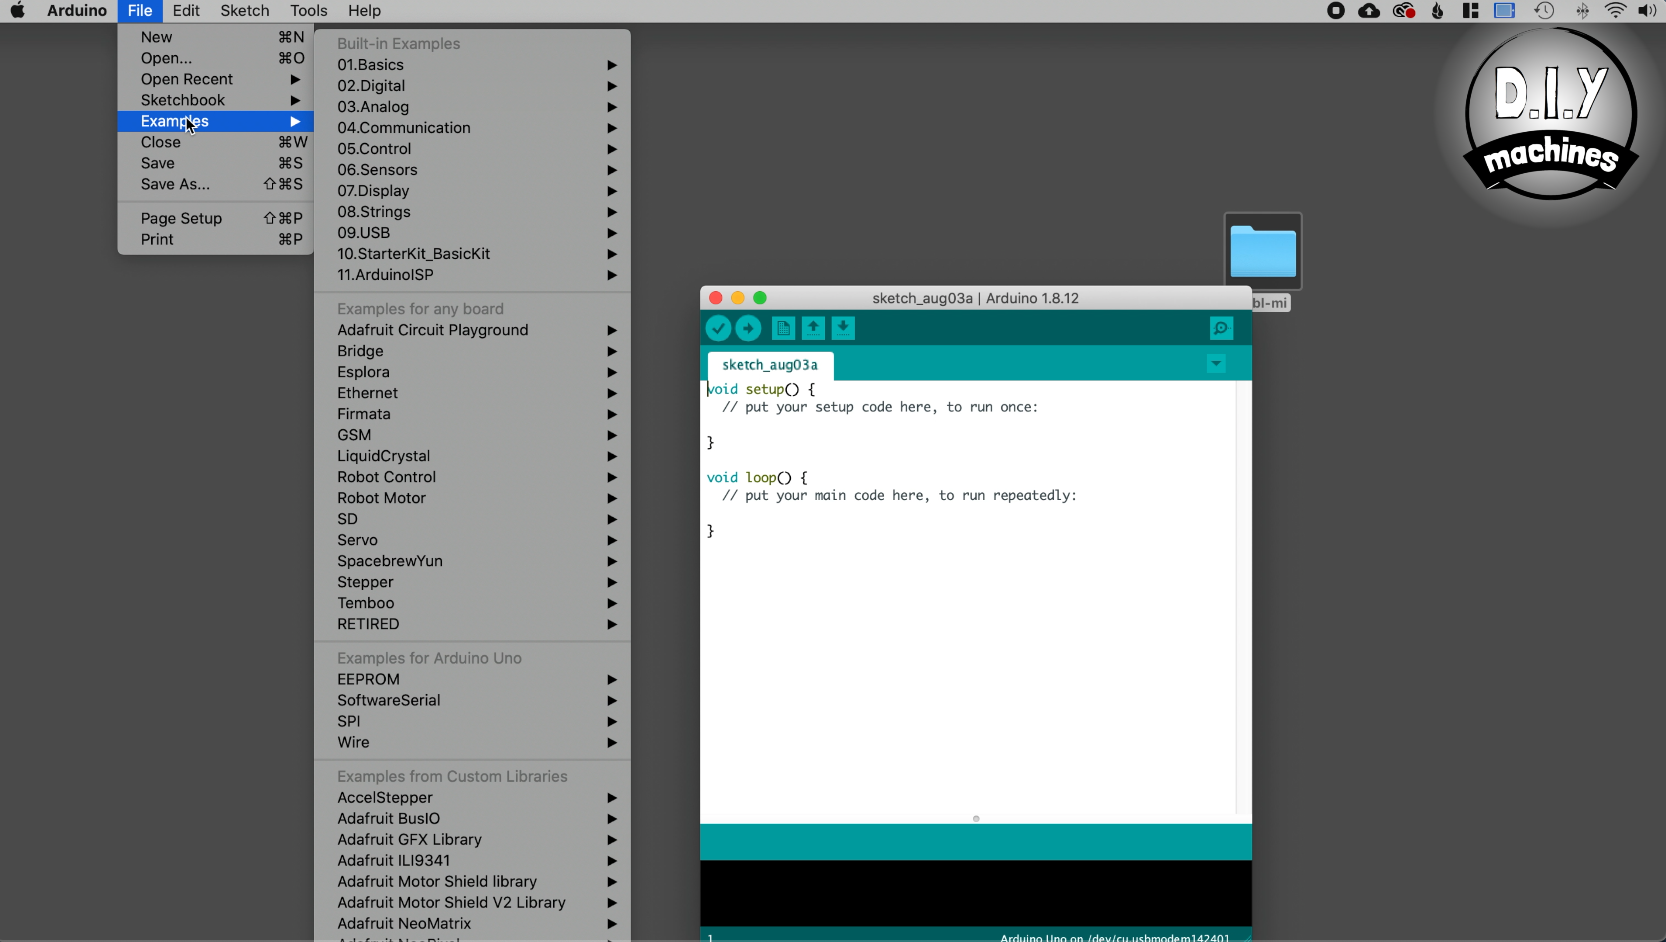The height and width of the screenshot is (942, 1666).
Task: Open the Sketch menu
Action: point(245,11)
